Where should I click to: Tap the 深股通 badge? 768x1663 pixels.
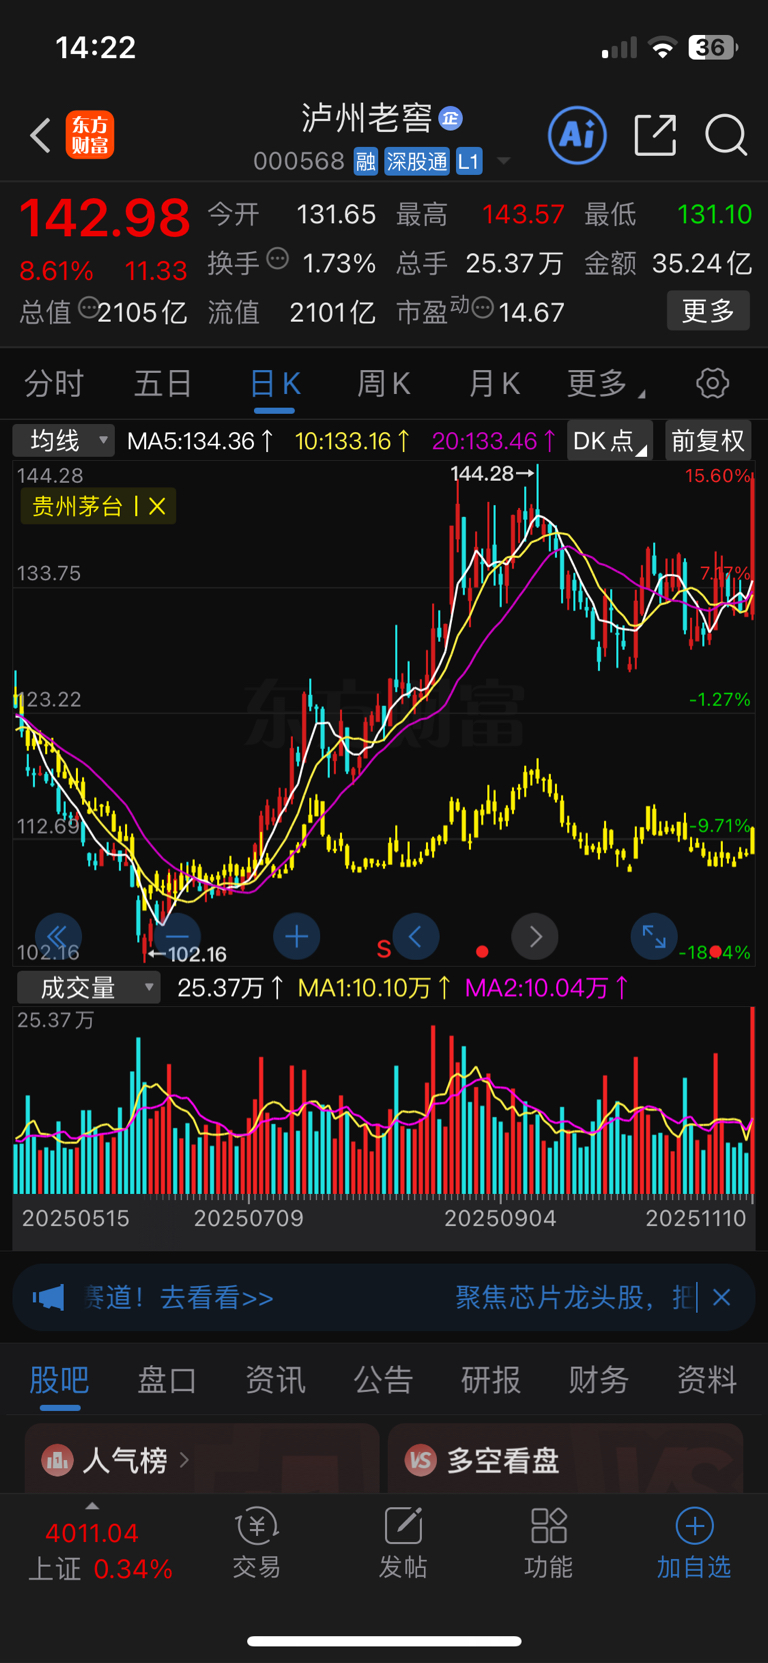417,161
